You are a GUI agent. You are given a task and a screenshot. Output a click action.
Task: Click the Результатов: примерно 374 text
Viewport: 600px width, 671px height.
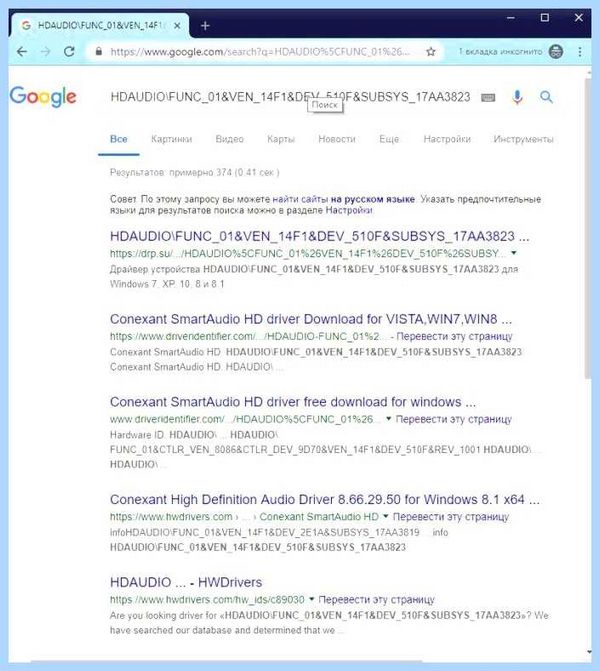[x=195, y=172]
